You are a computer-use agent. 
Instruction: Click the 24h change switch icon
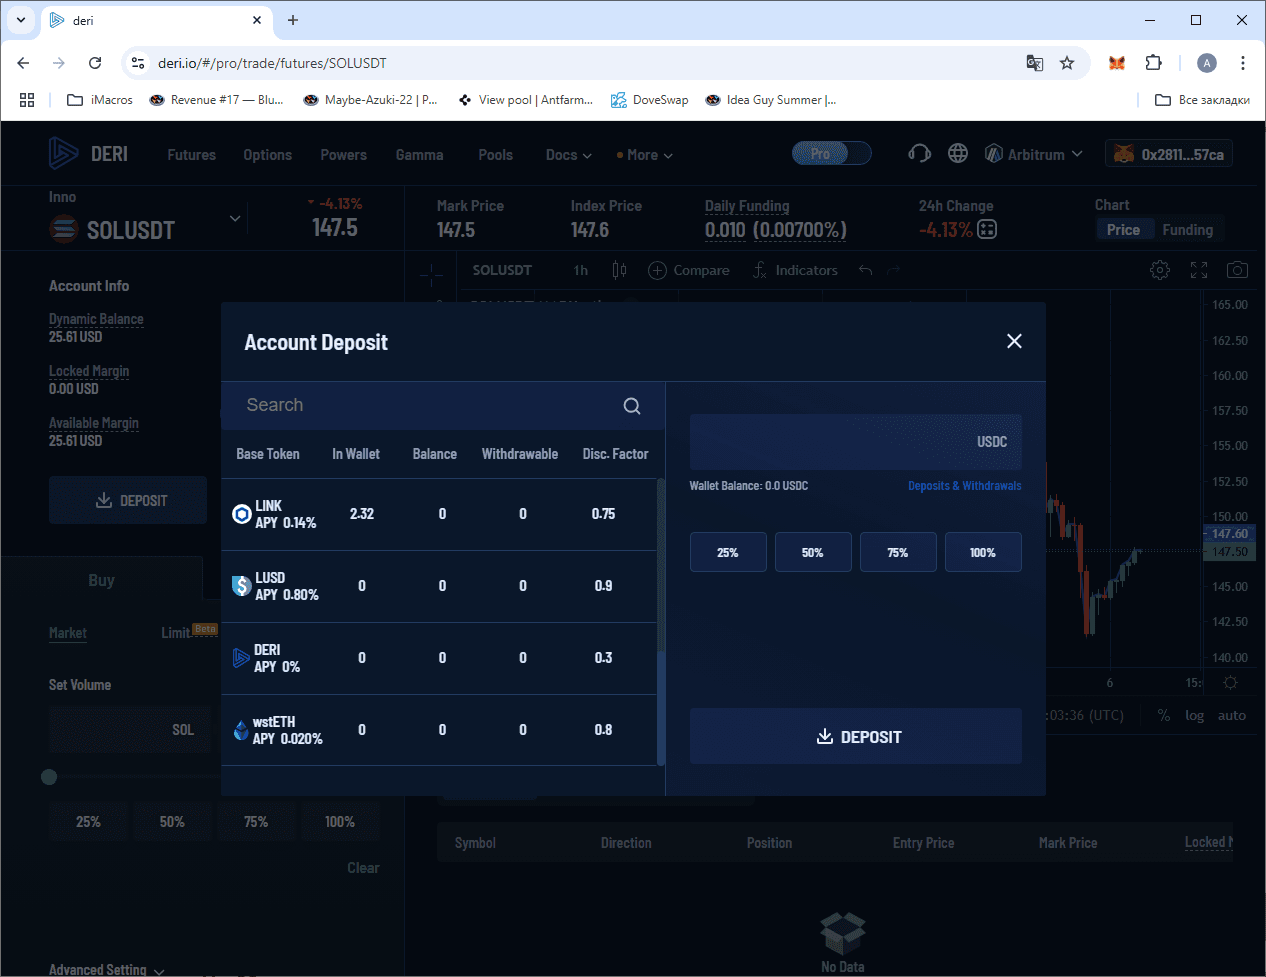click(987, 229)
